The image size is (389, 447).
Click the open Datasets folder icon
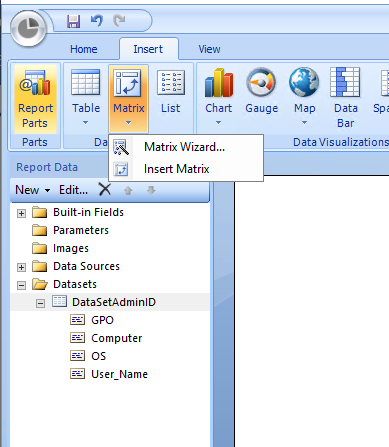(40, 284)
